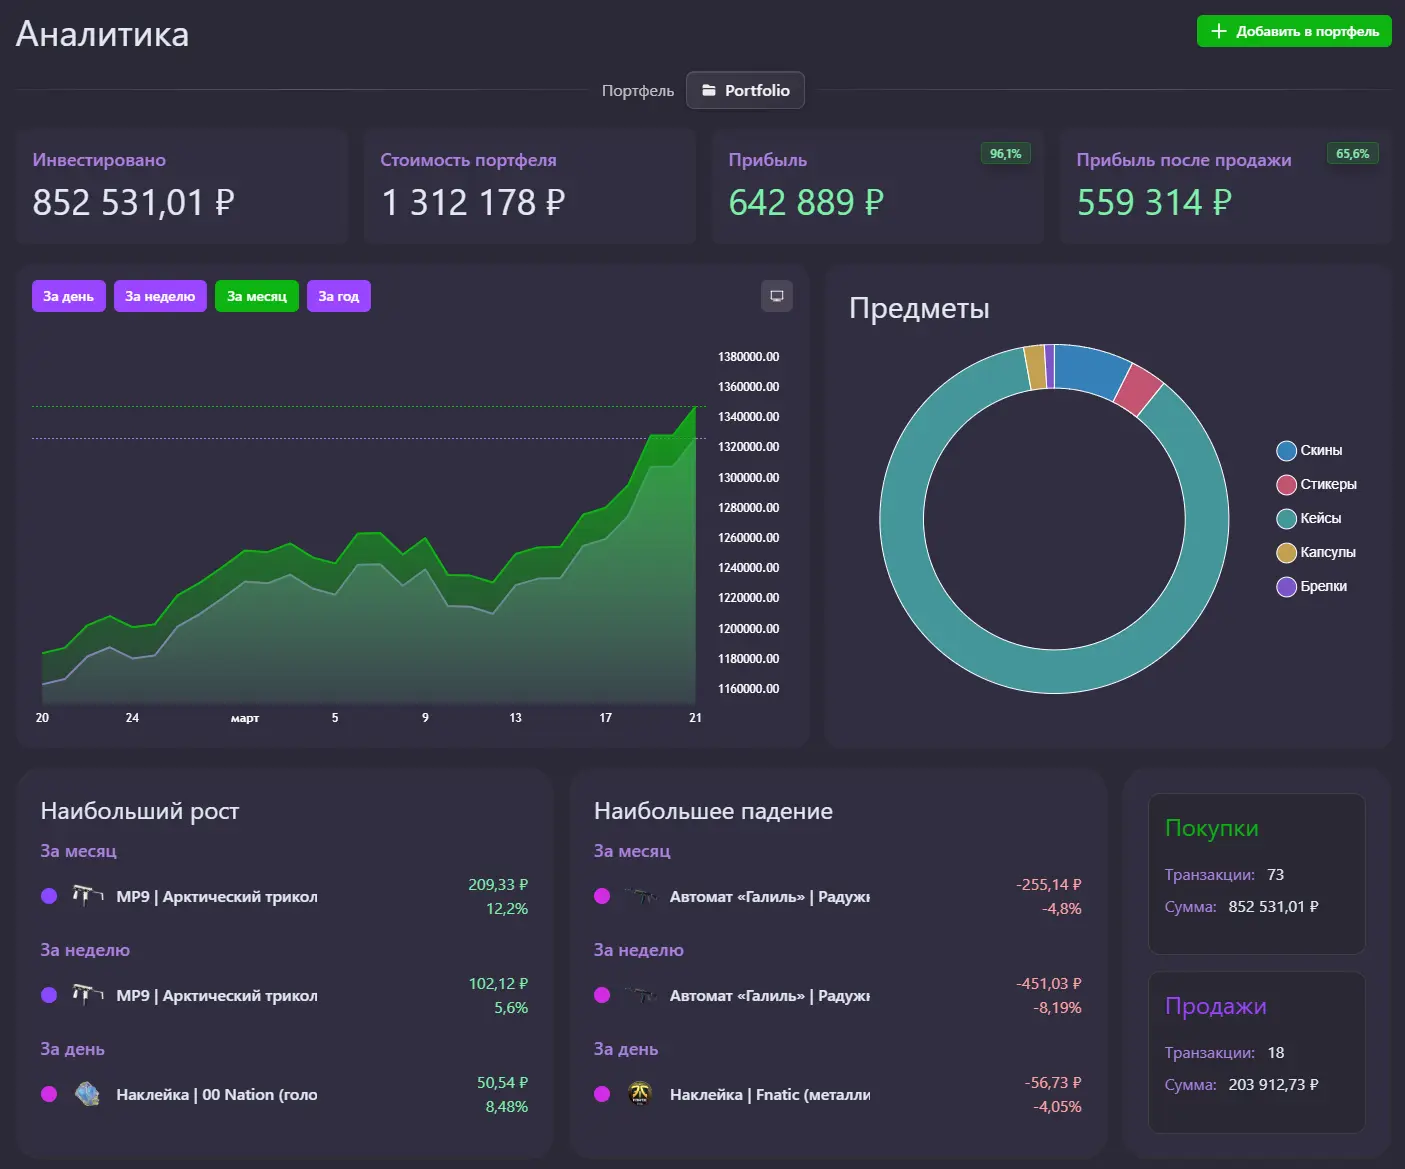The width and height of the screenshot is (1405, 1169).
Task: Select the За неделю chart period
Action: pyautogui.click(x=160, y=296)
